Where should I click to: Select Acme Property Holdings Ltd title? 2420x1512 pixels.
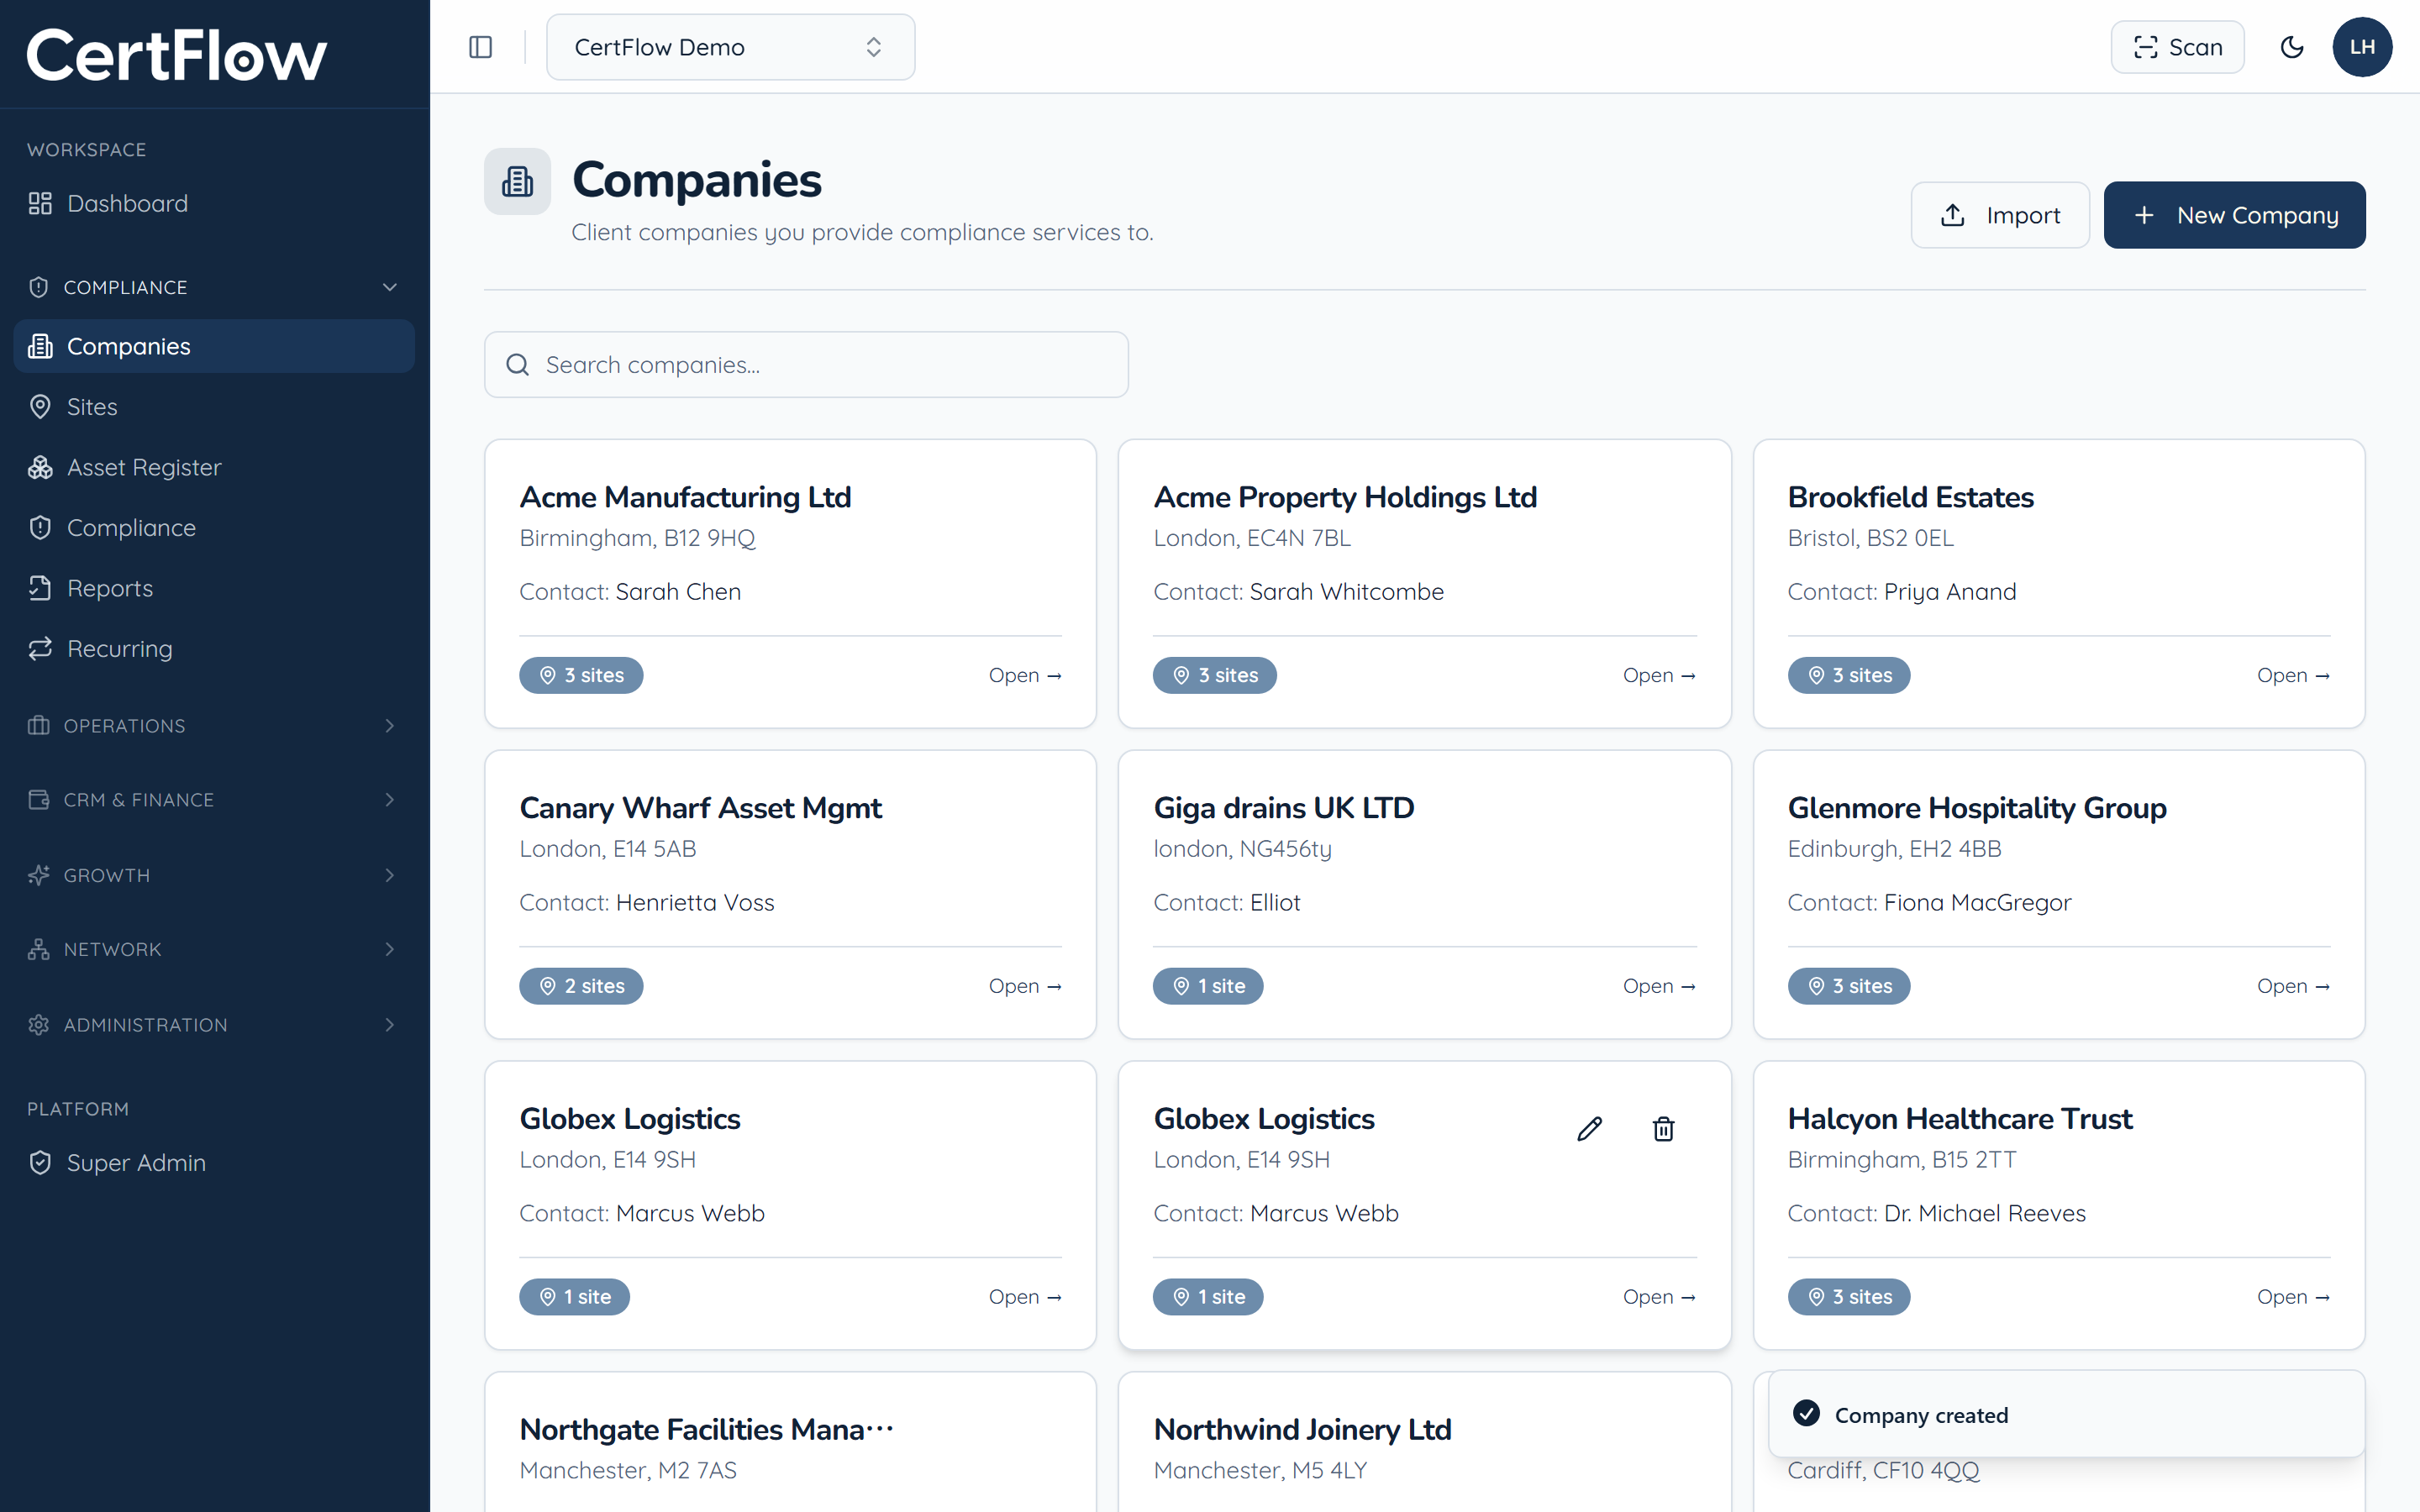[1345, 497]
